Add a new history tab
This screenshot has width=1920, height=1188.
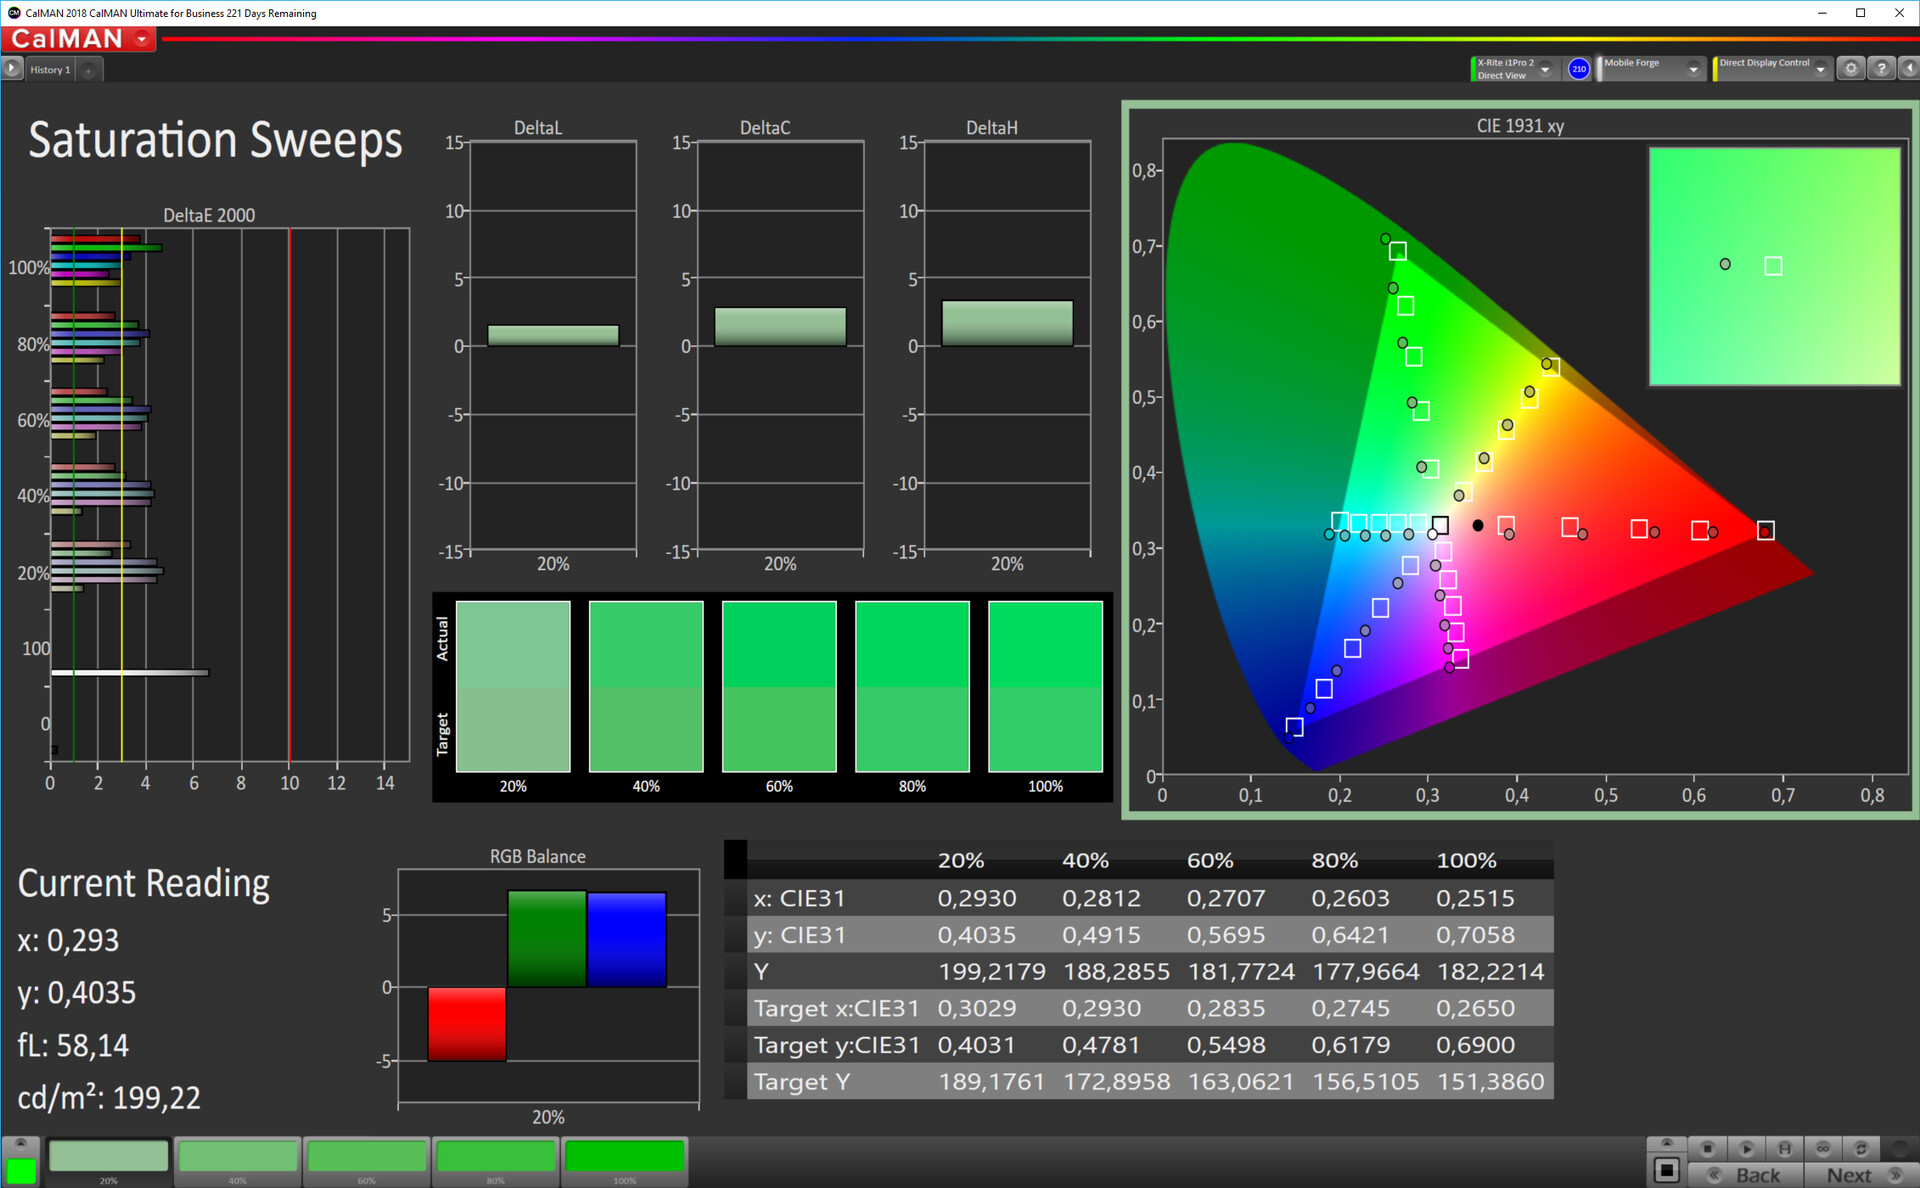[89, 70]
